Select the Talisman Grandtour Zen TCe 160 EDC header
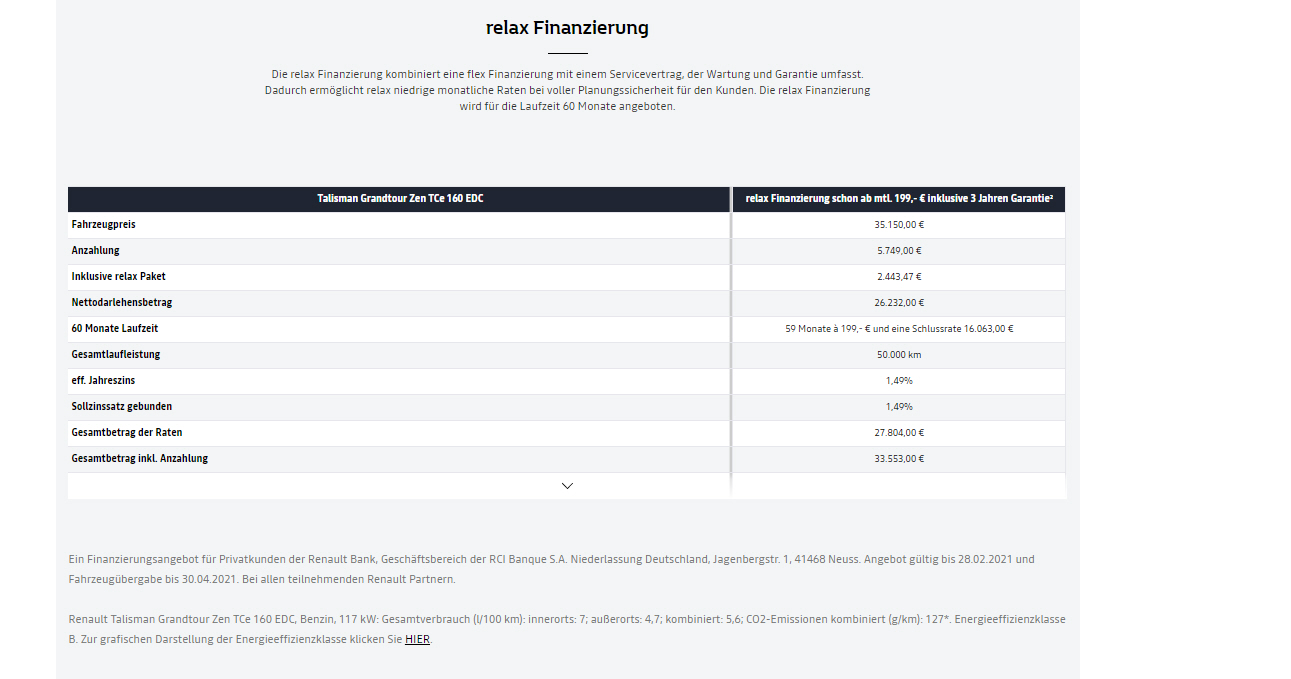1291x679 pixels. point(400,199)
